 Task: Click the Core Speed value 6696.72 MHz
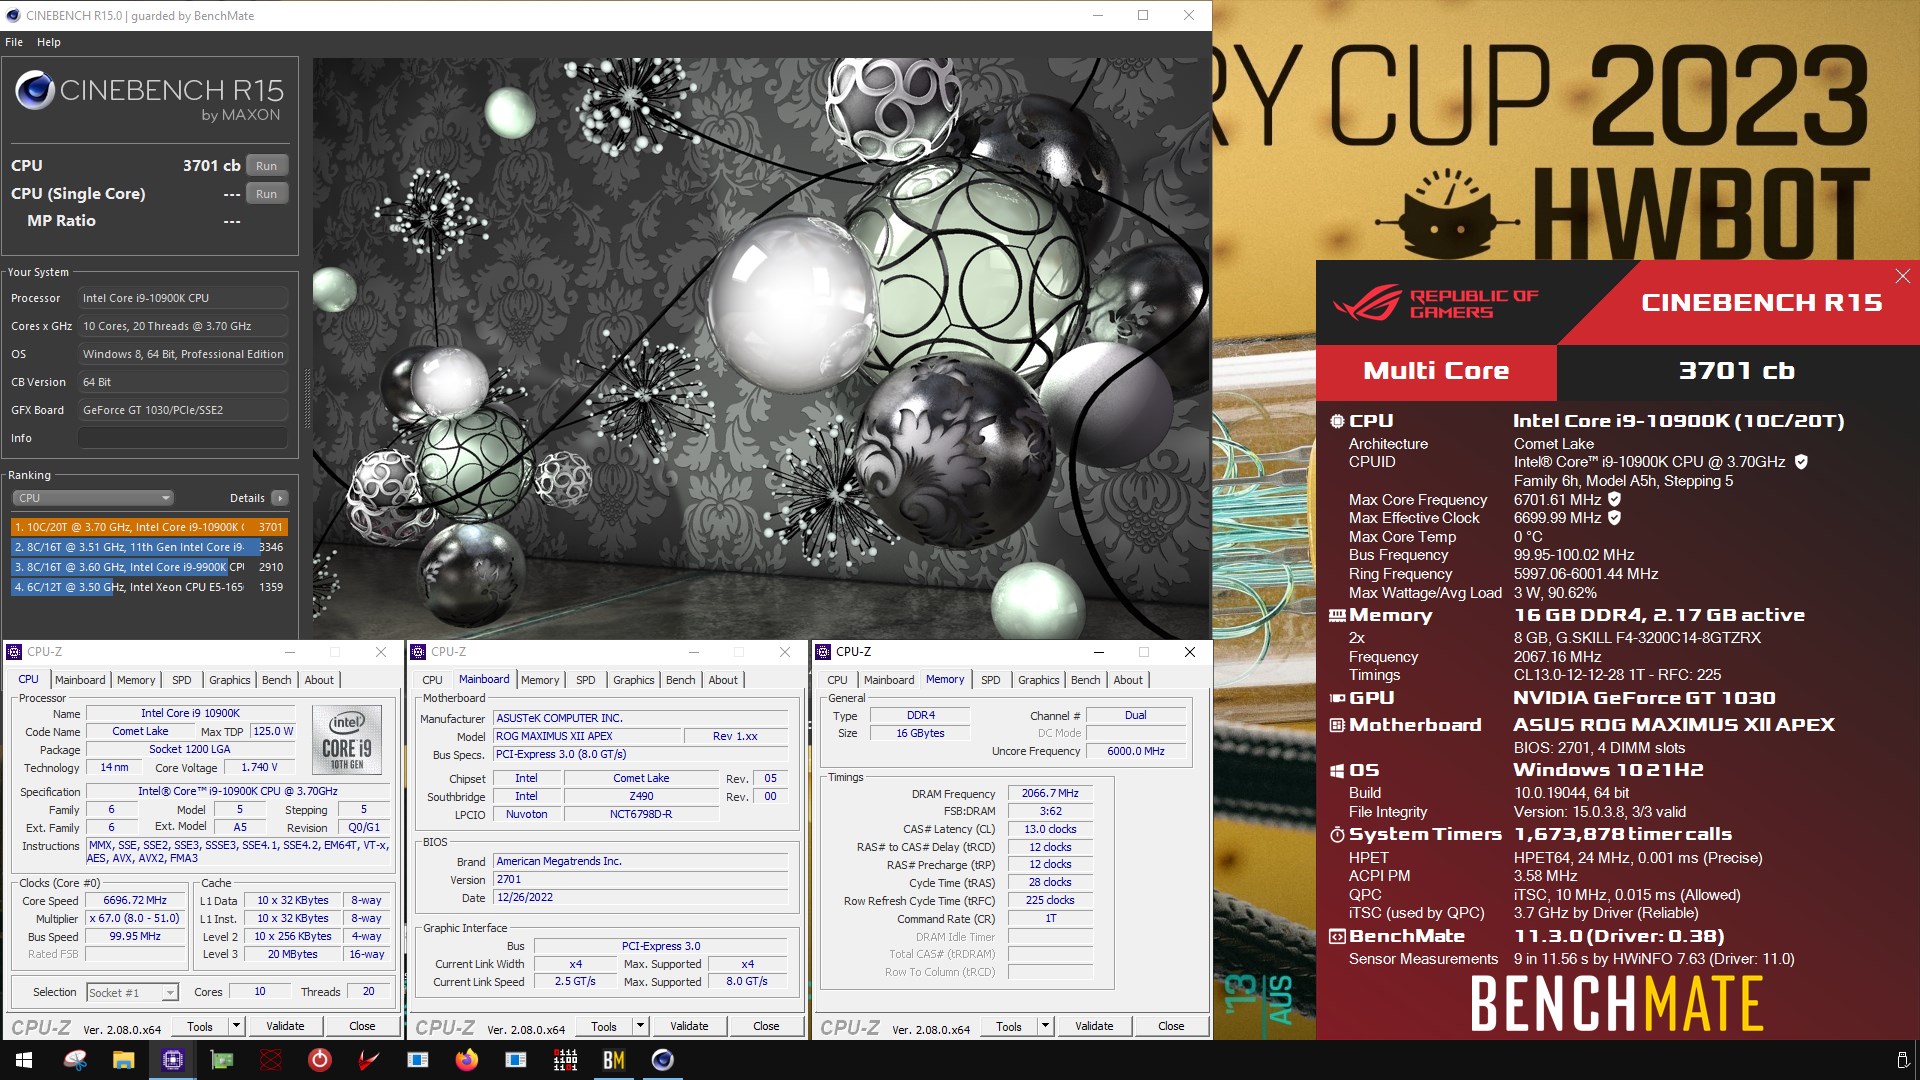coord(135,900)
